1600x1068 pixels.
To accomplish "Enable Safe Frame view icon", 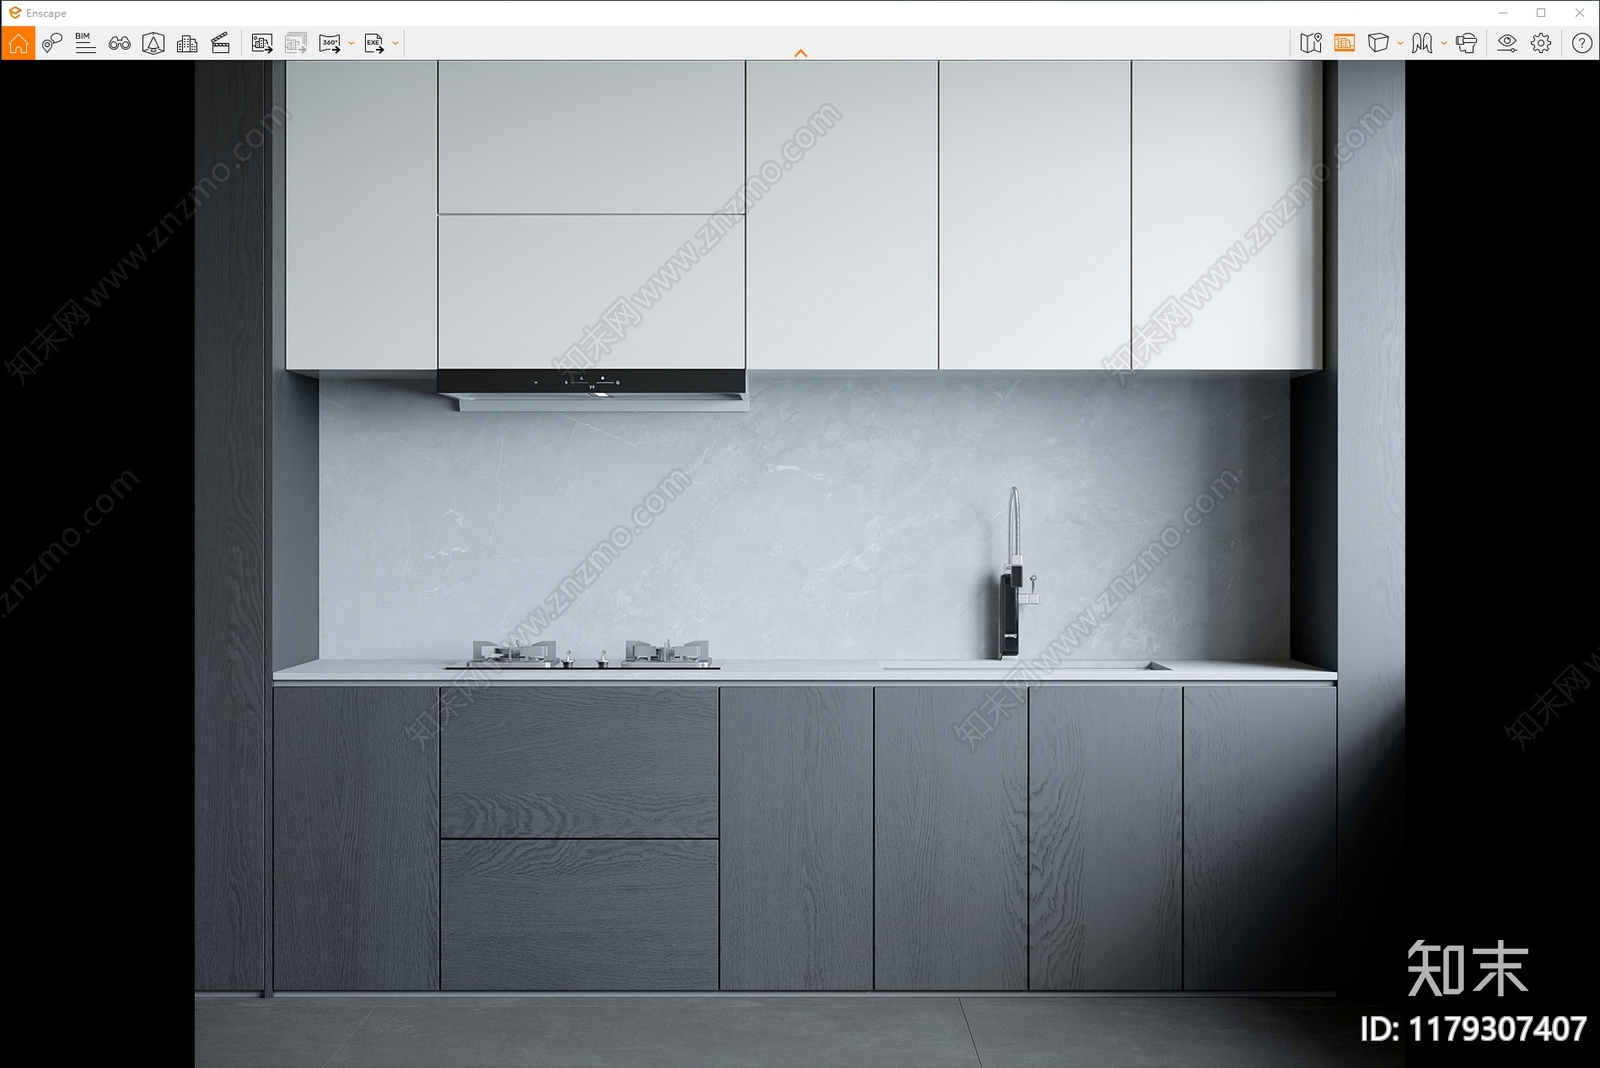I will (x=153, y=43).
